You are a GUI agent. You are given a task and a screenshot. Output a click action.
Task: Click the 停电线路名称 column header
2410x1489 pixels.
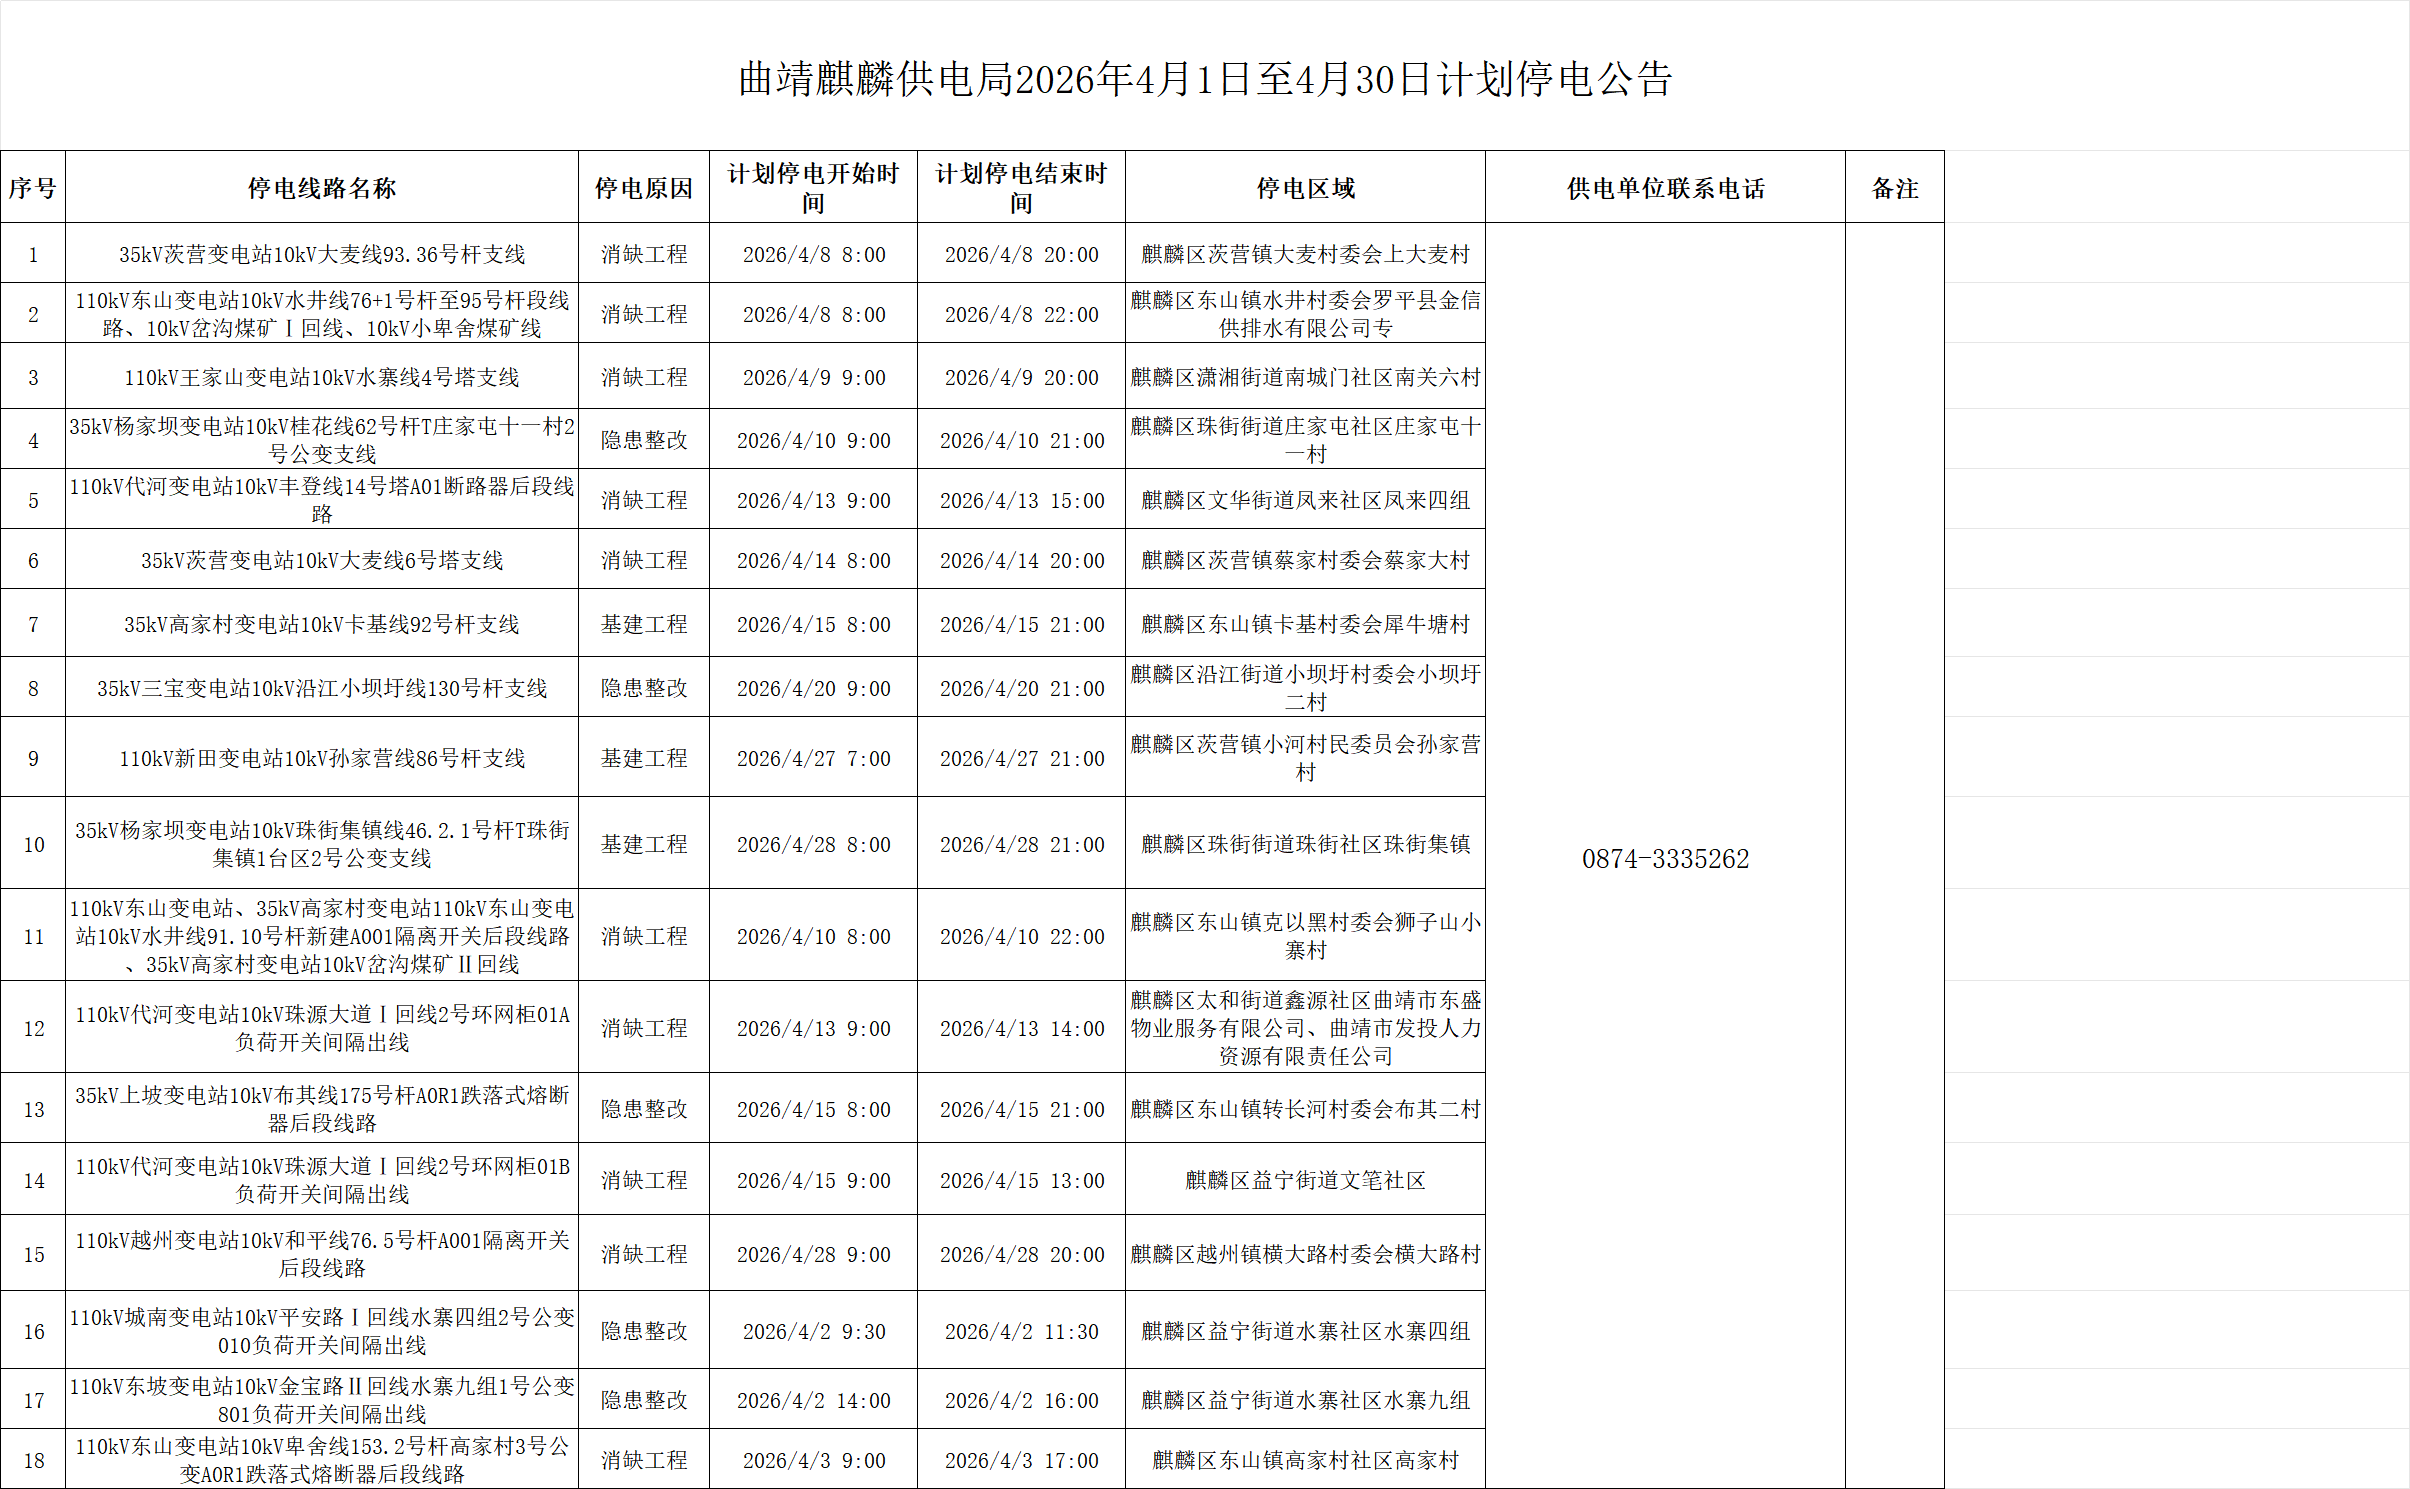pos(321,188)
